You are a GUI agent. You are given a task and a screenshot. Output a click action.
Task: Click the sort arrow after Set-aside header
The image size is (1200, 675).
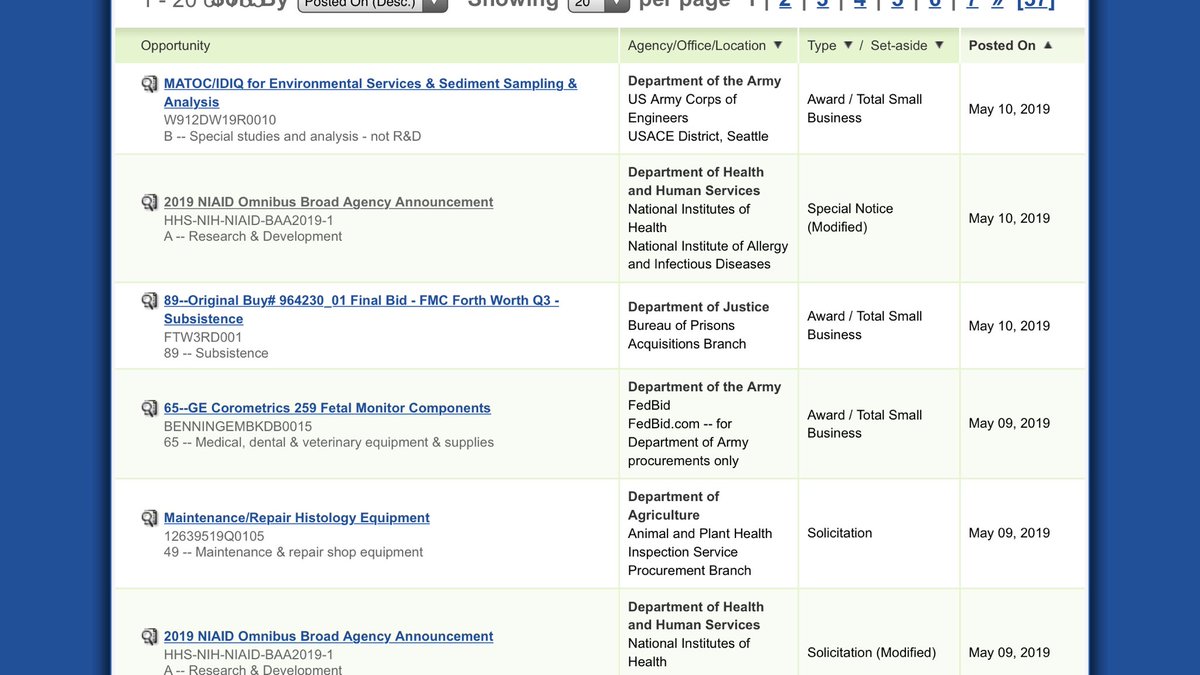[939, 45]
